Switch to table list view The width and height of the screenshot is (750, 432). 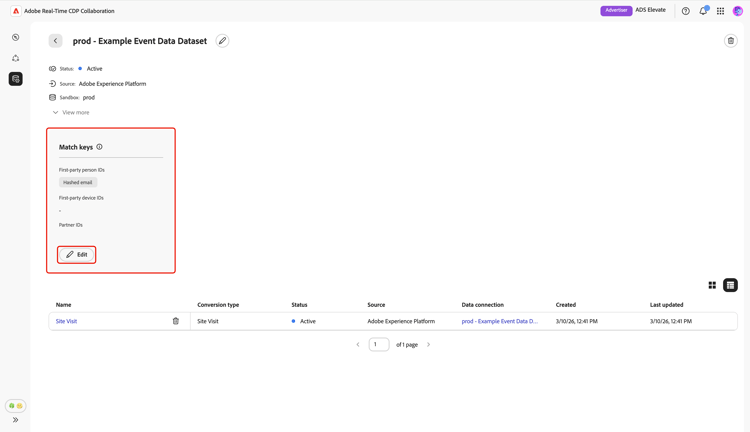[730, 285]
